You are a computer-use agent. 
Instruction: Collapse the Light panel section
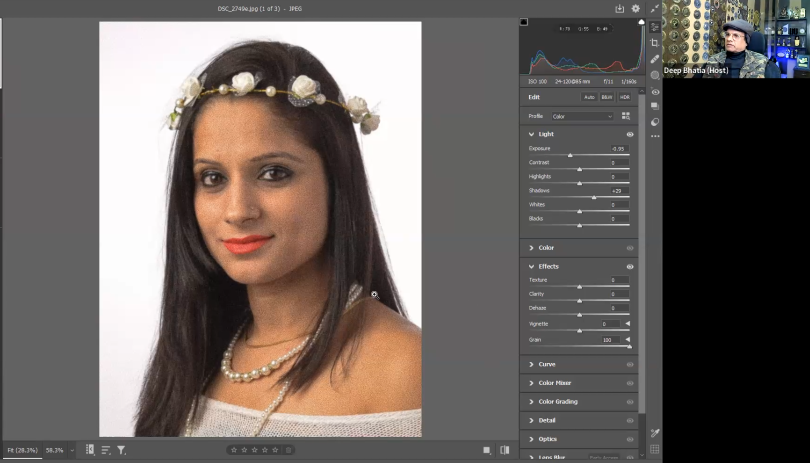point(531,134)
